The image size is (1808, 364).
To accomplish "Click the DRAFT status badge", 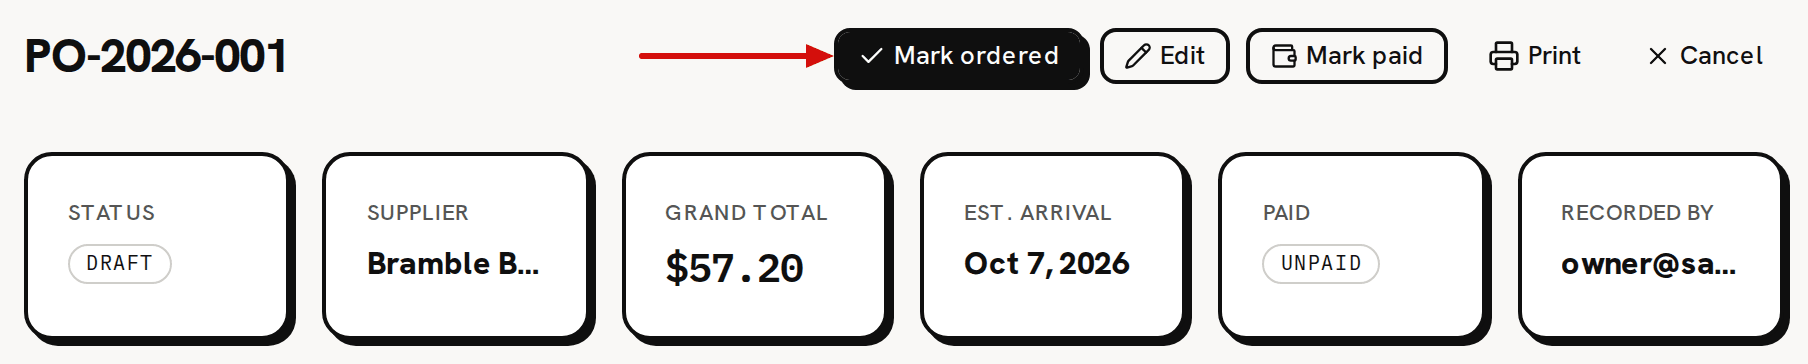I will pyautogui.click(x=120, y=264).
